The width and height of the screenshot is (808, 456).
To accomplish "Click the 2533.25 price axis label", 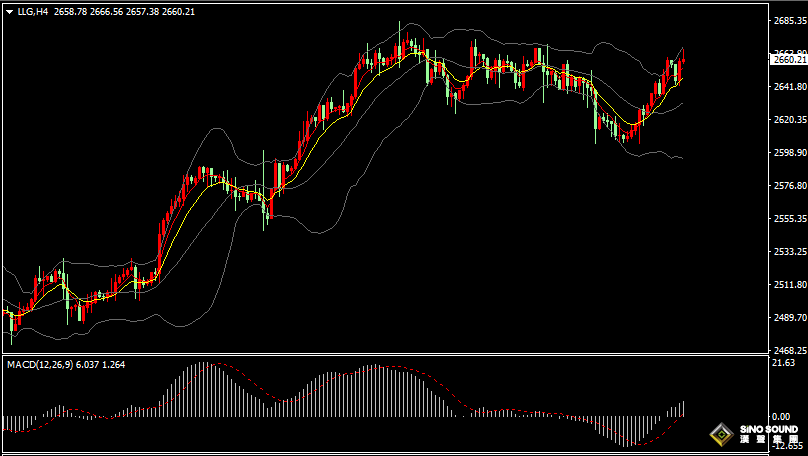I will [789, 251].
